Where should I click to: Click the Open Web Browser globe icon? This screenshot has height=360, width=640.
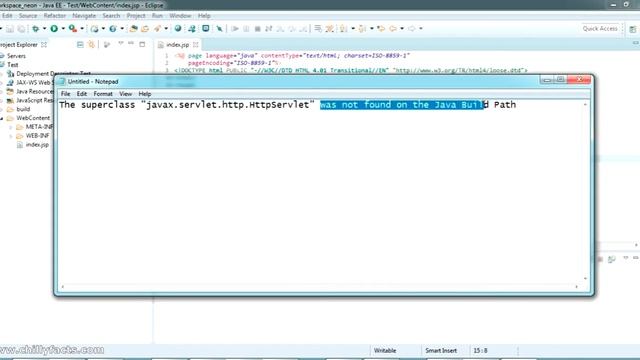pos(178,29)
